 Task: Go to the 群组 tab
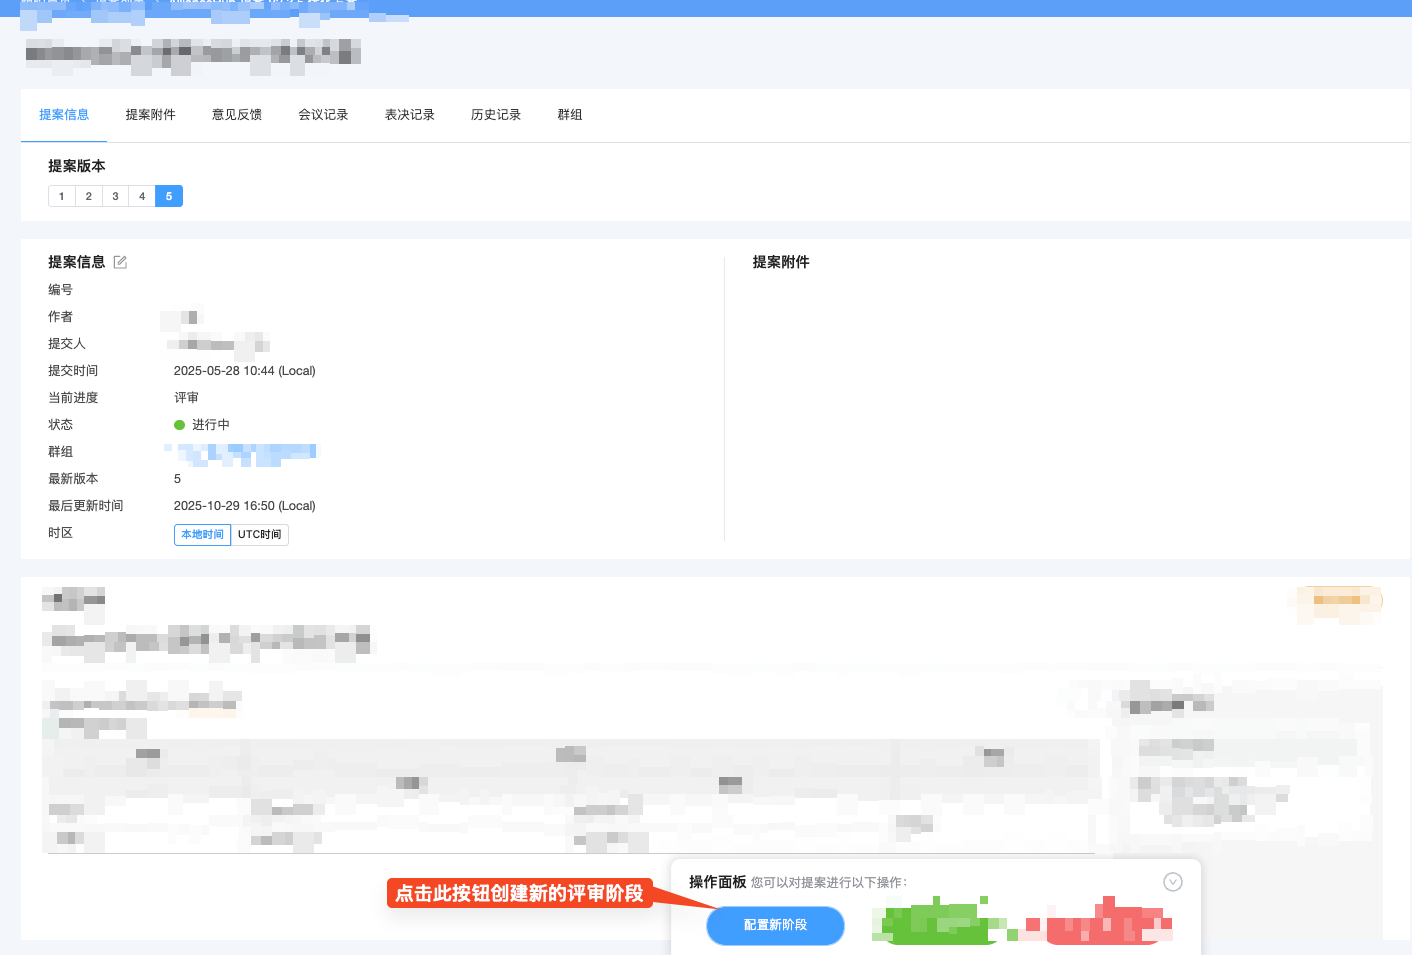click(x=569, y=114)
